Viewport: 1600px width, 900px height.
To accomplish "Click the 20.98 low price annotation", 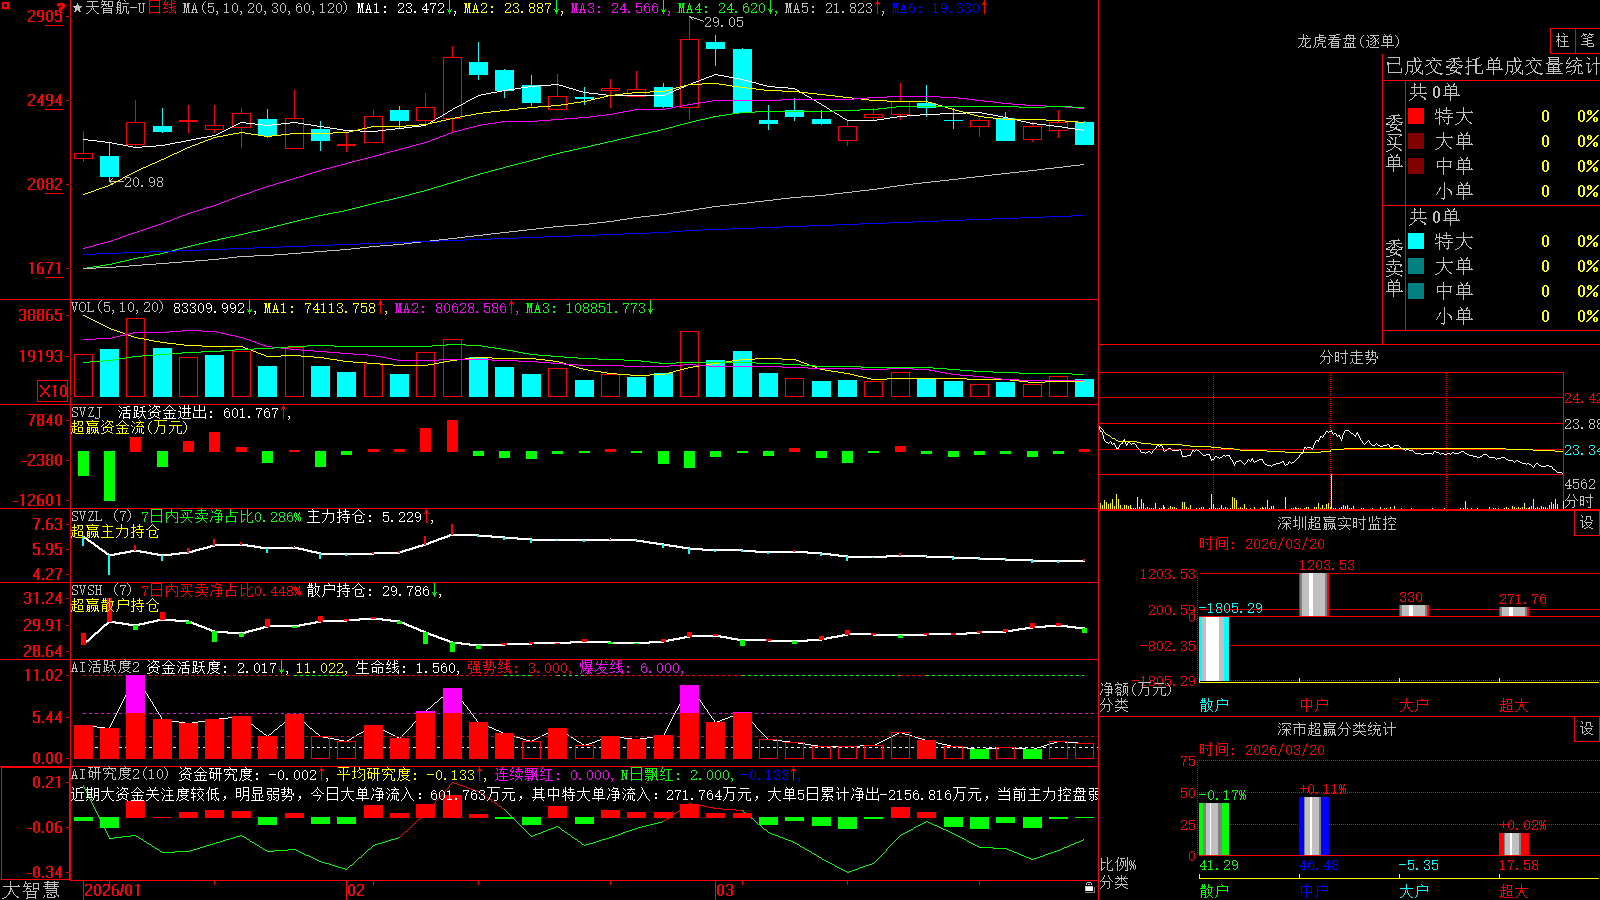I will click(143, 182).
